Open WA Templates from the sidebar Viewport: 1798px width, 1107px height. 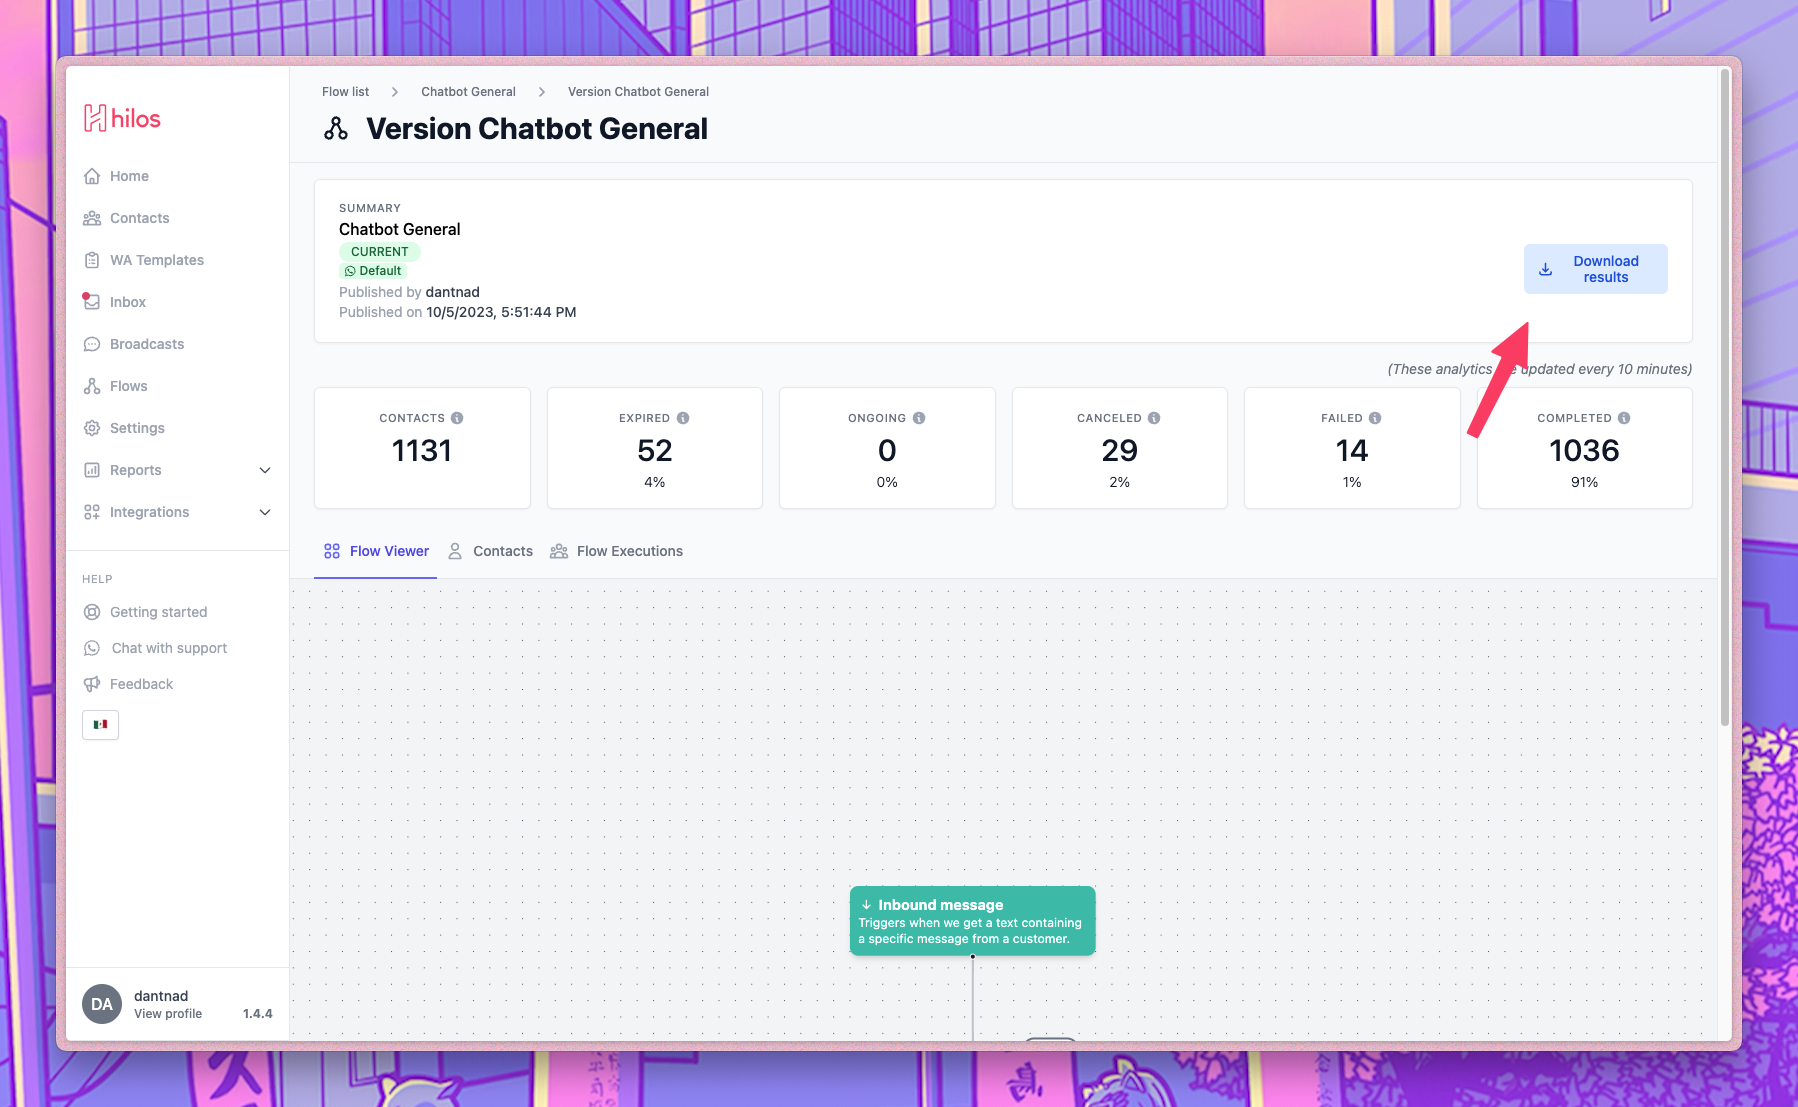click(155, 260)
